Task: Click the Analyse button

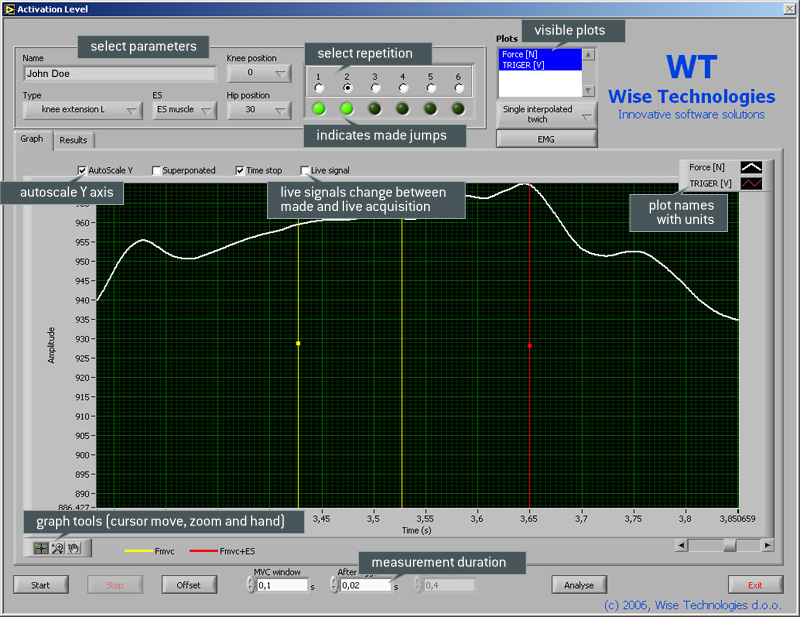Action: click(x=579, y=585)
